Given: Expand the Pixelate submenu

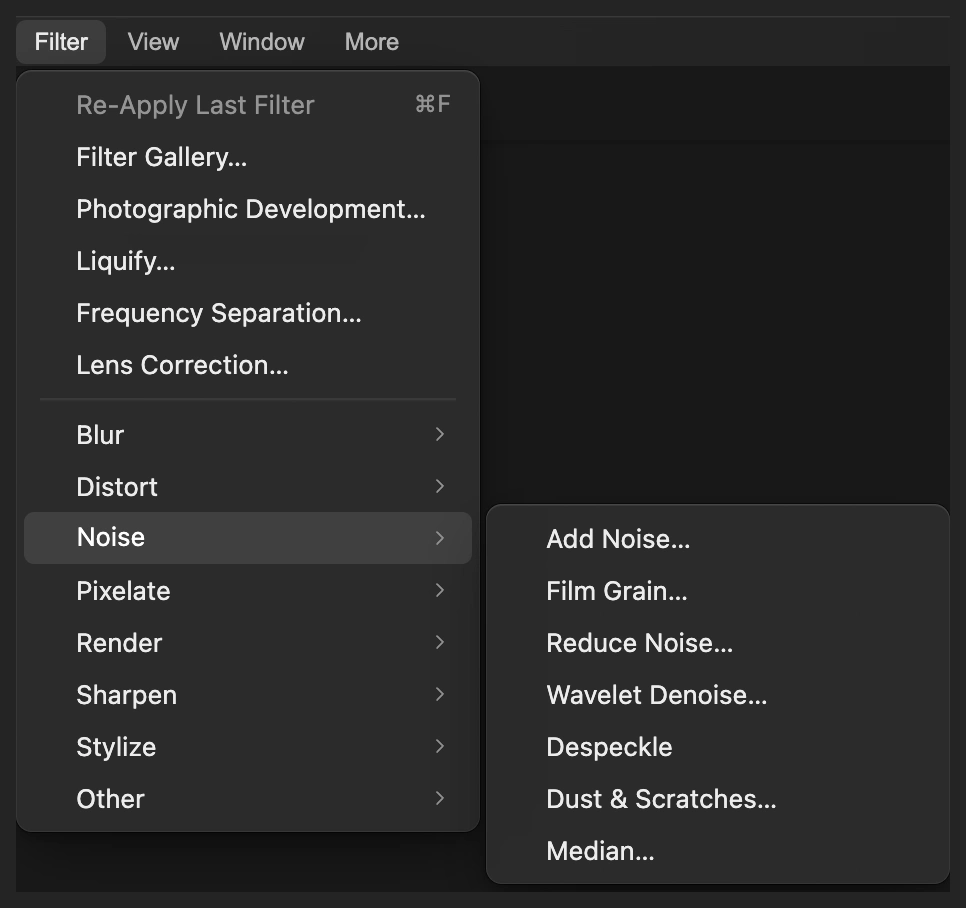Looking at the screenshot, I should click(x=248, y=591).
